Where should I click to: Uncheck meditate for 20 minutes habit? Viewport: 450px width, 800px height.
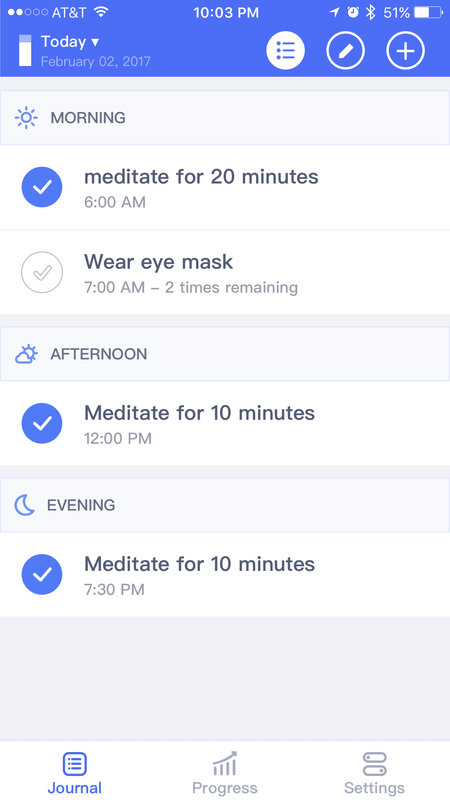[42, 187]
